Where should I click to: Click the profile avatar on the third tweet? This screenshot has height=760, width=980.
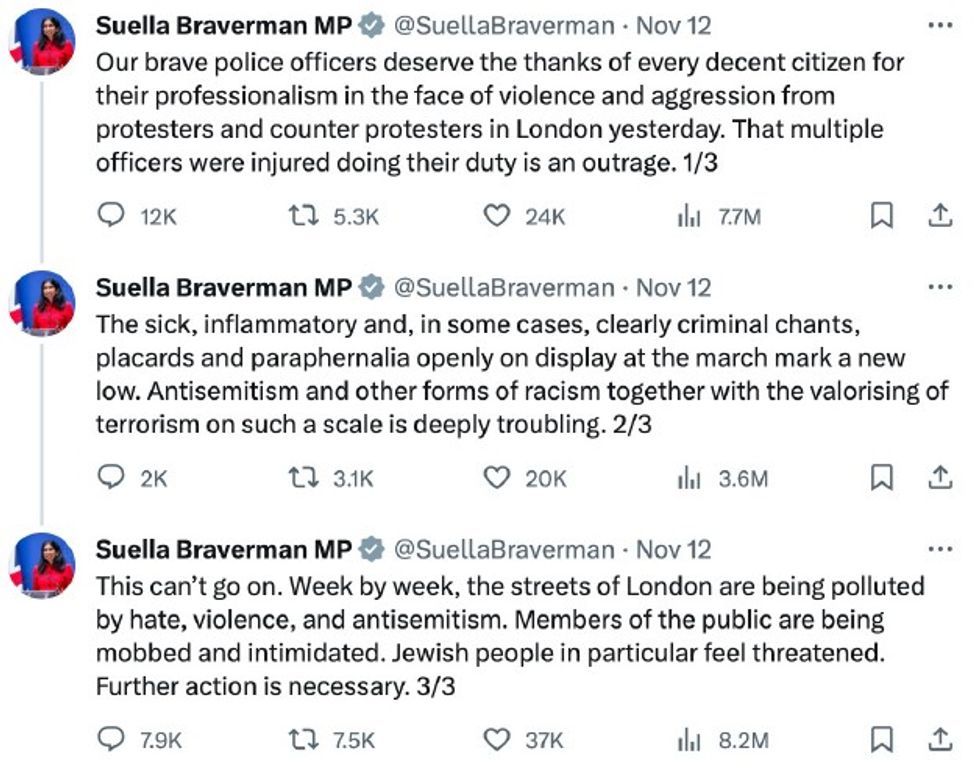coord(43,564)
